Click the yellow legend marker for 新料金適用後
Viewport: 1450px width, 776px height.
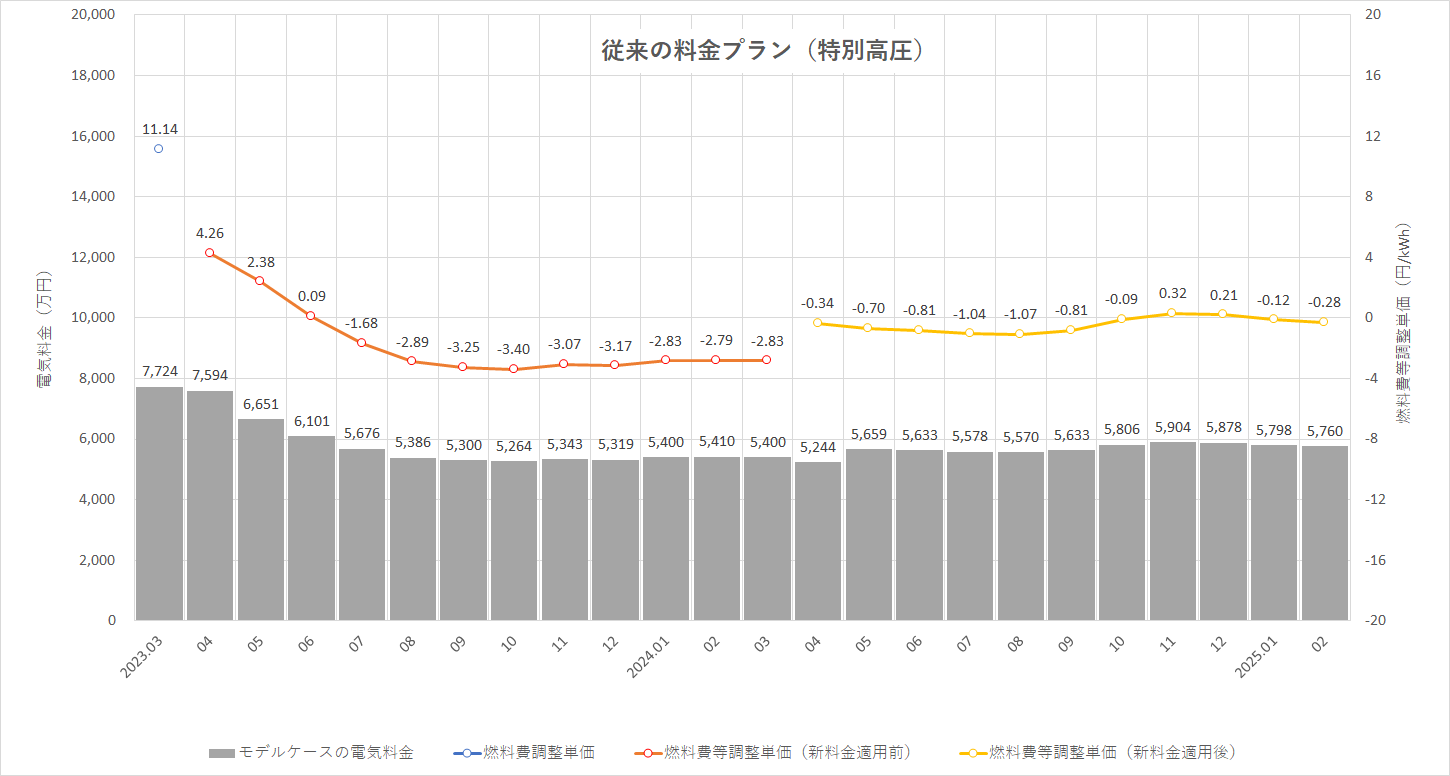coord(973,752)
